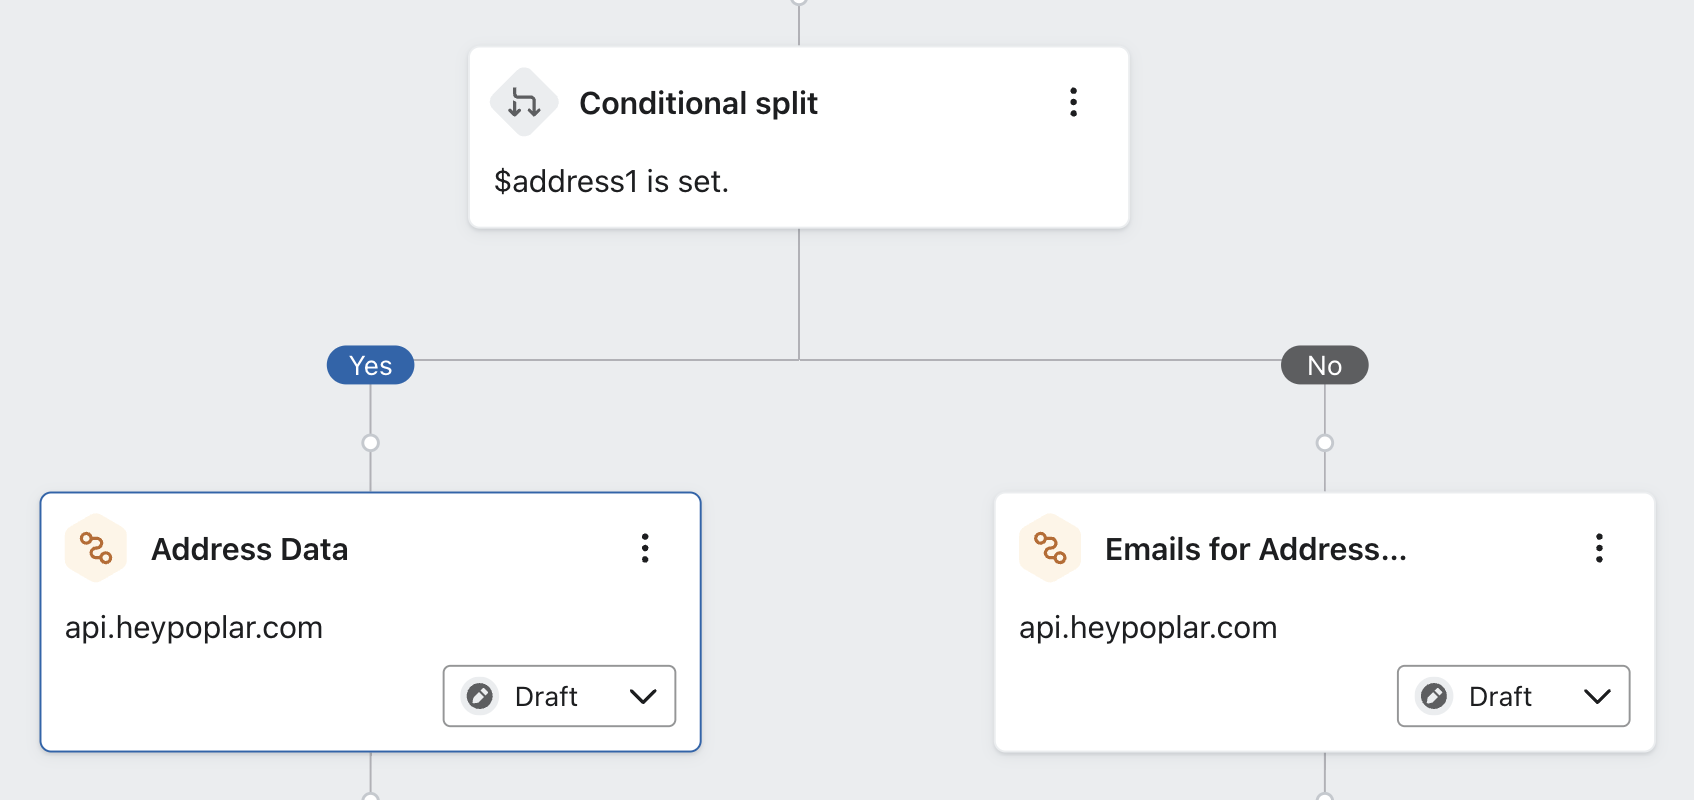Click connector node below Yes branch
The width and height of the screenshot is (1694, 800).
[x=370, y=443]
